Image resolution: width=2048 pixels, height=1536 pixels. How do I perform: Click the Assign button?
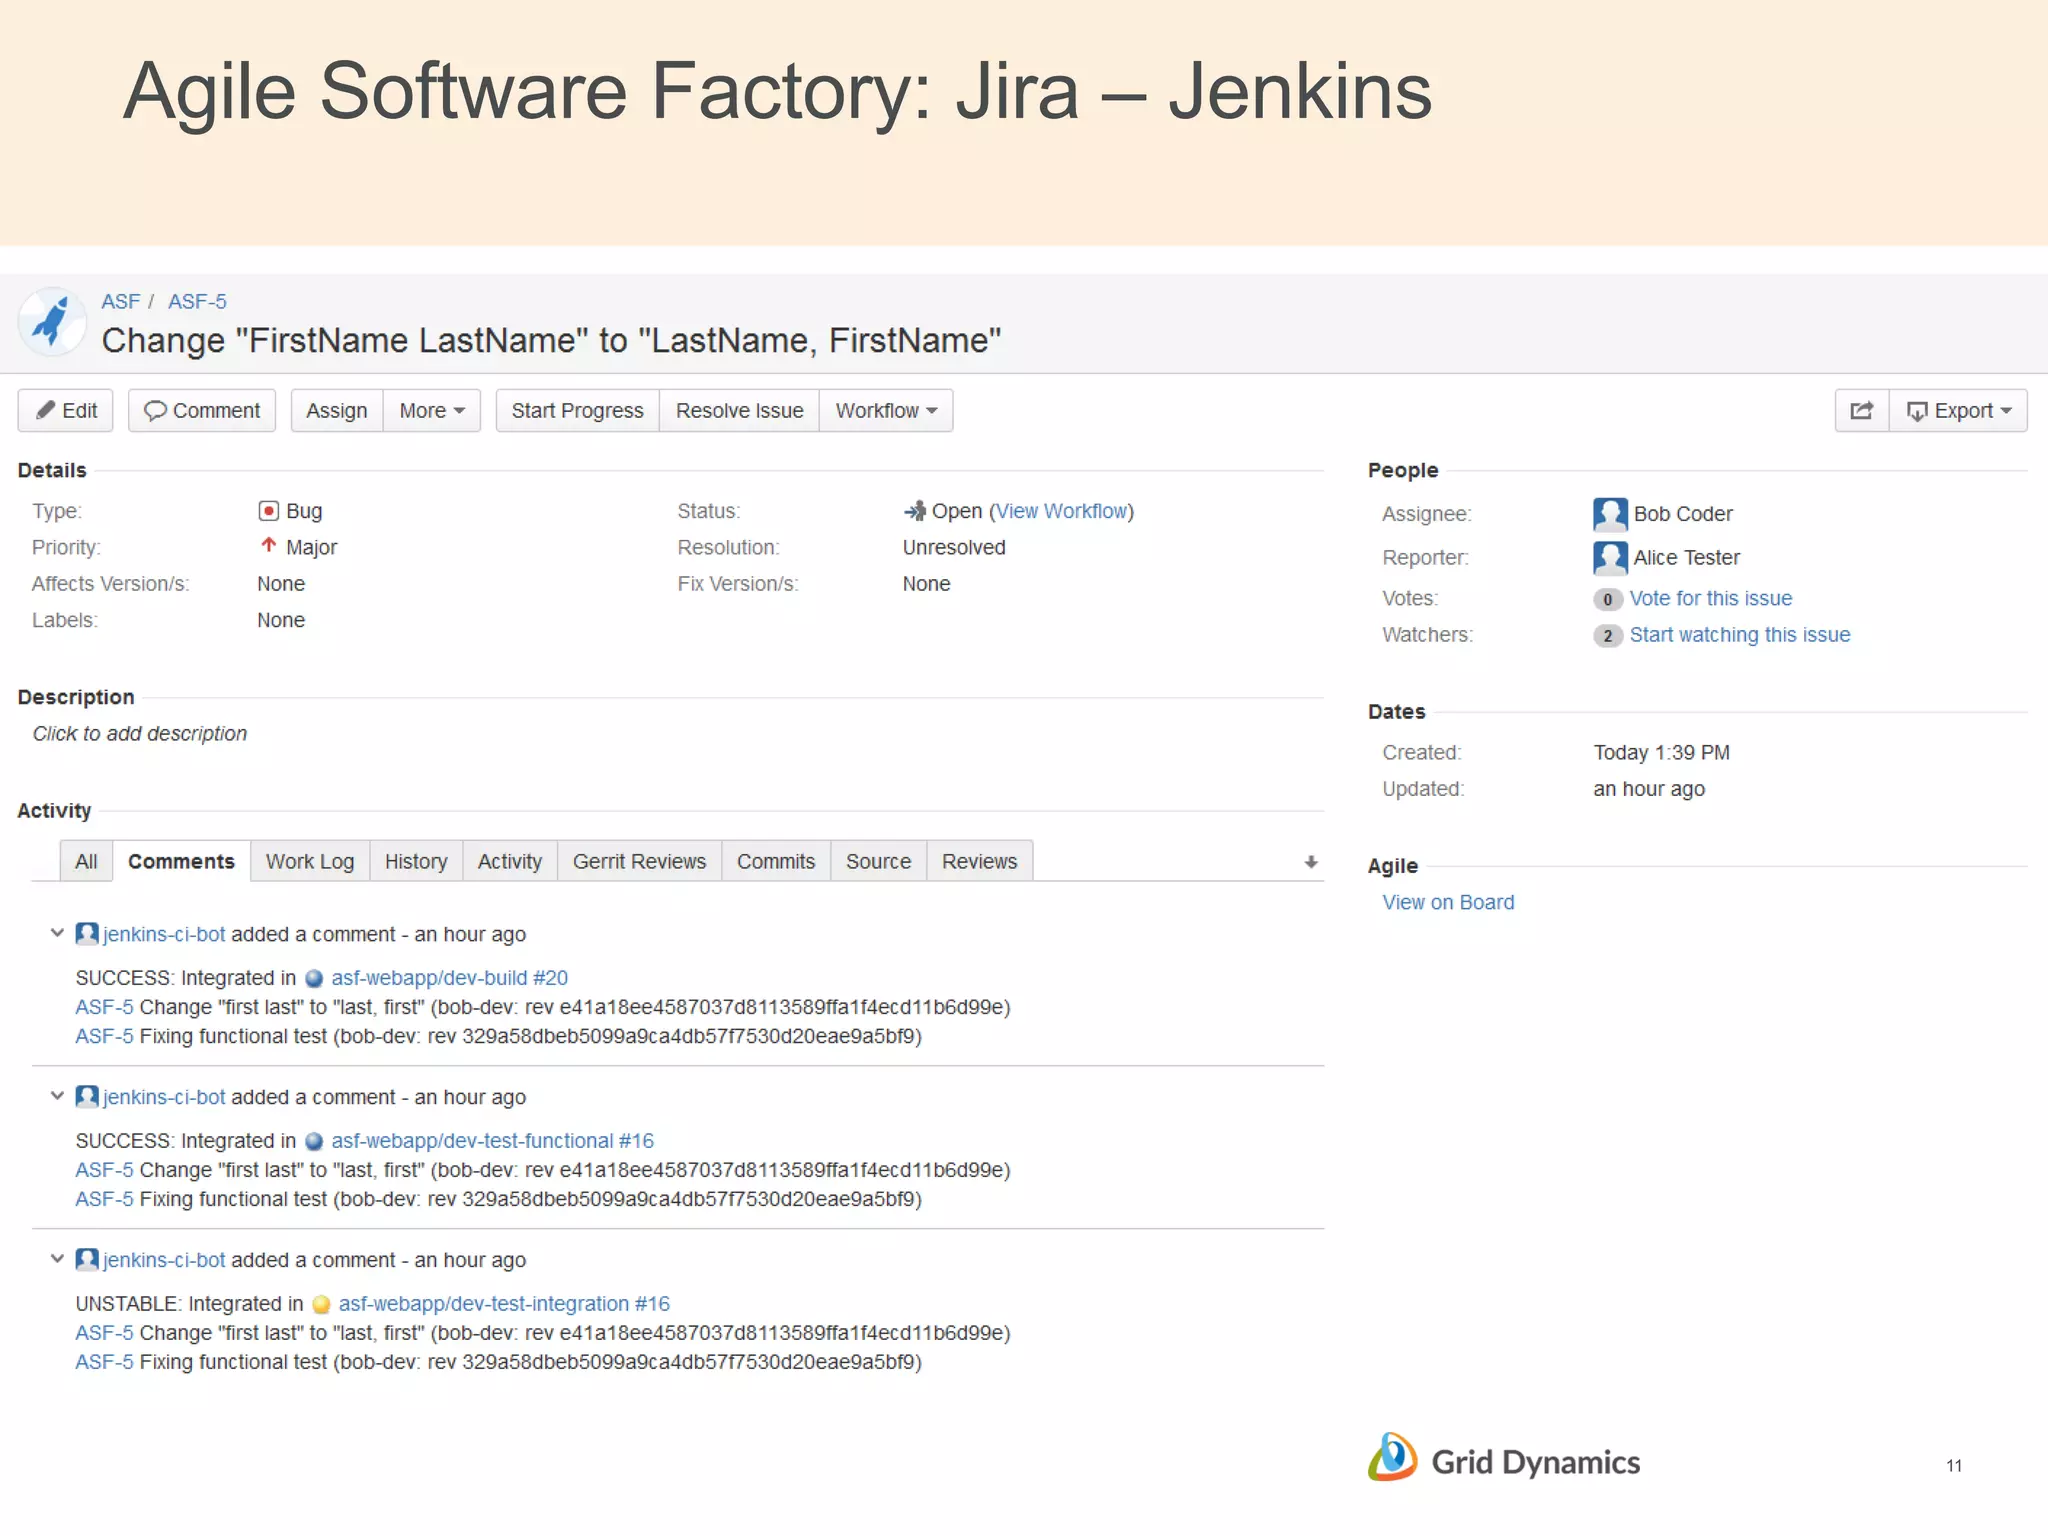pos(337,411)
